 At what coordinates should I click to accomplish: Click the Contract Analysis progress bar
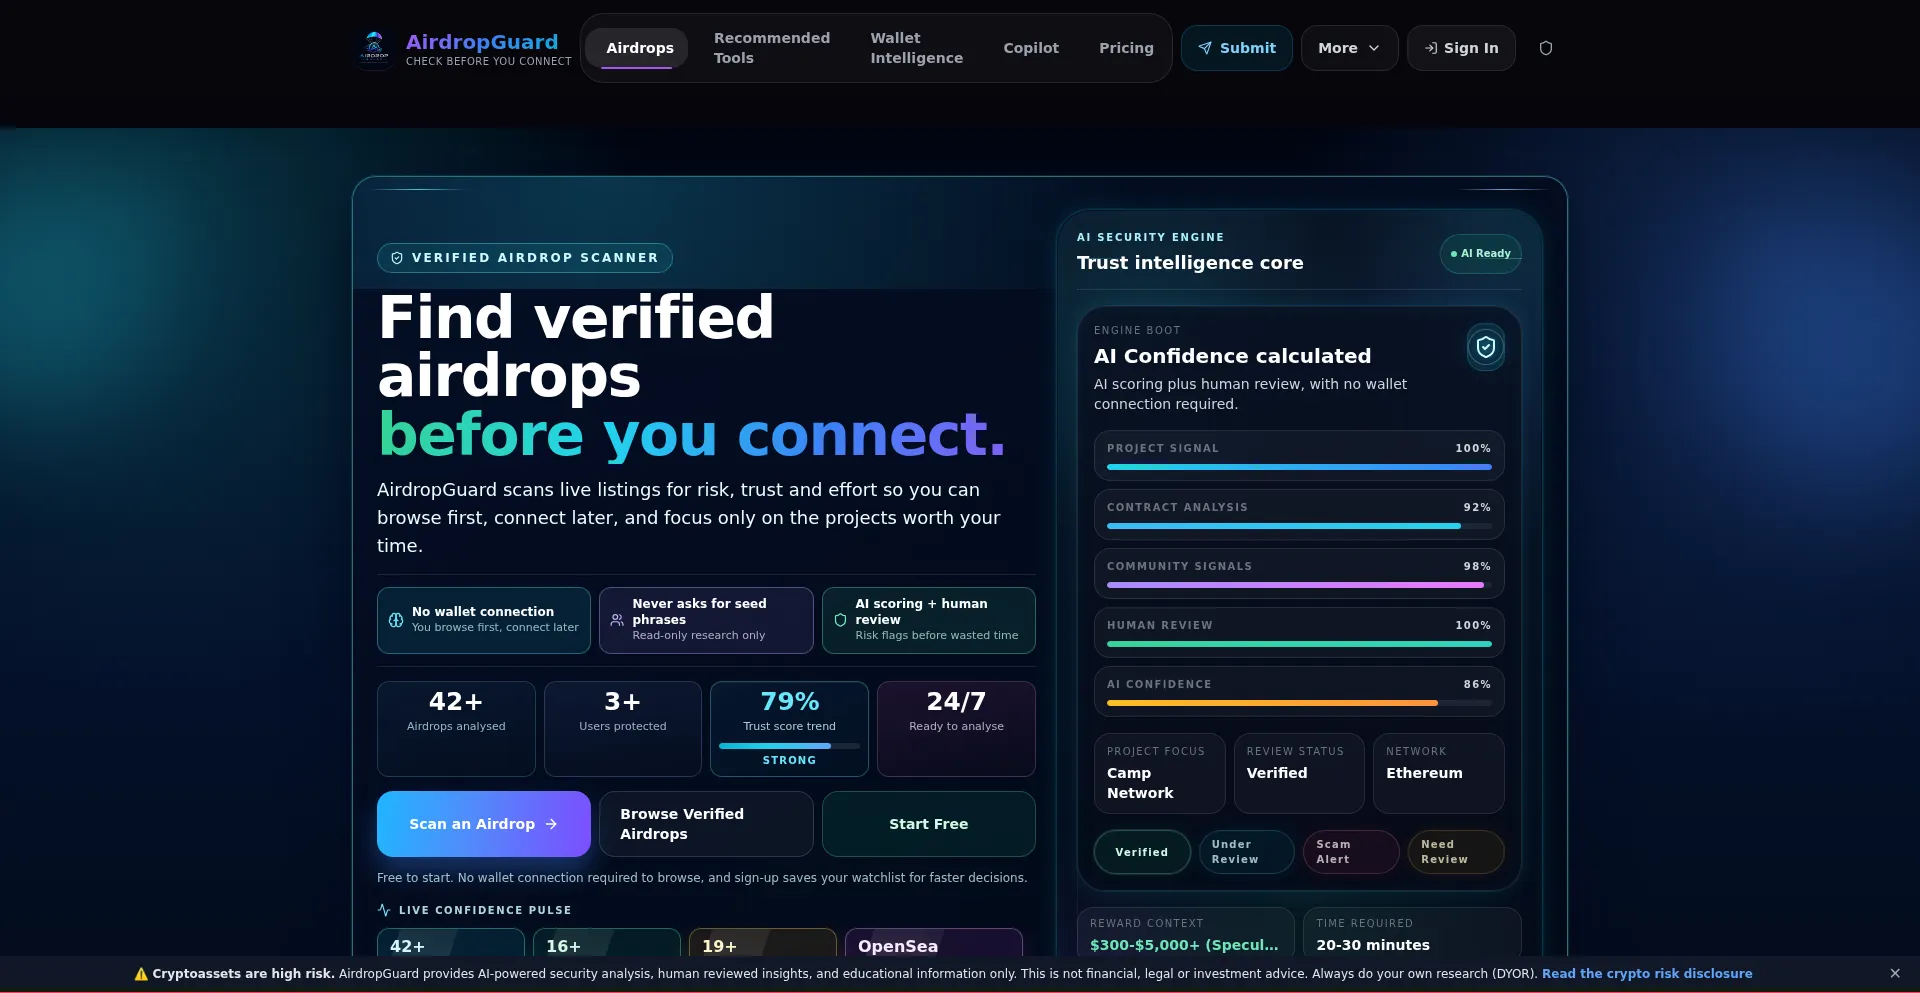coord(1299,526)
